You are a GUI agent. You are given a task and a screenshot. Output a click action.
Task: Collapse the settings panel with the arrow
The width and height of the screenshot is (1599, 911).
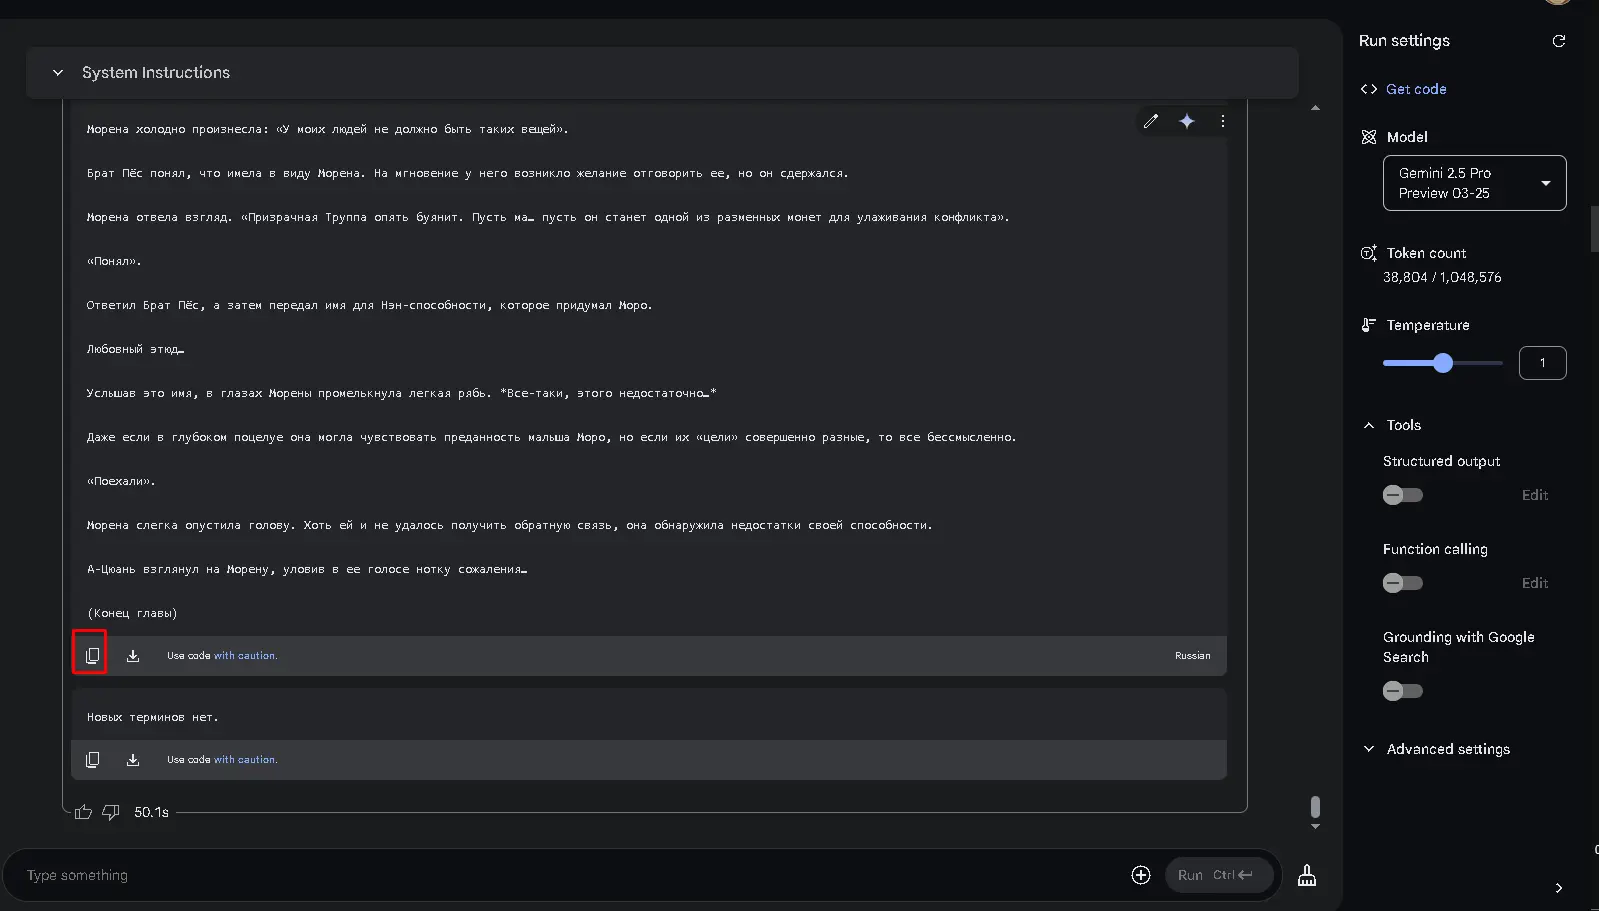pyautogui.click(x=1559, y=888)
